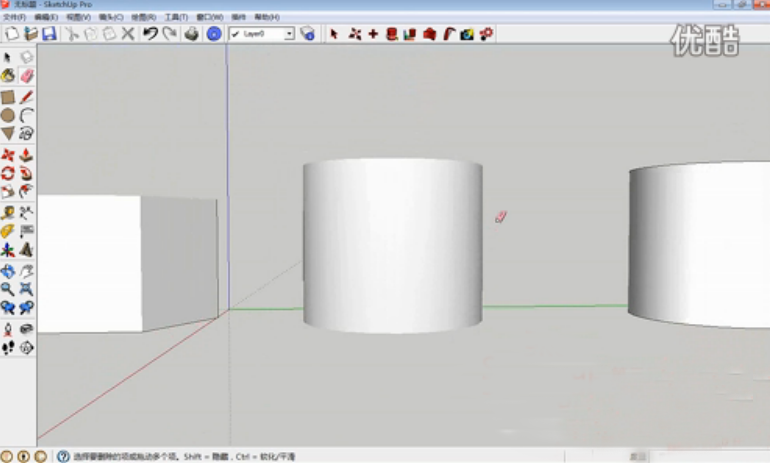Image resolution: width=770 pixels, height=463 pixels.
Task: Select the Rotate tool
Action: 8,173
